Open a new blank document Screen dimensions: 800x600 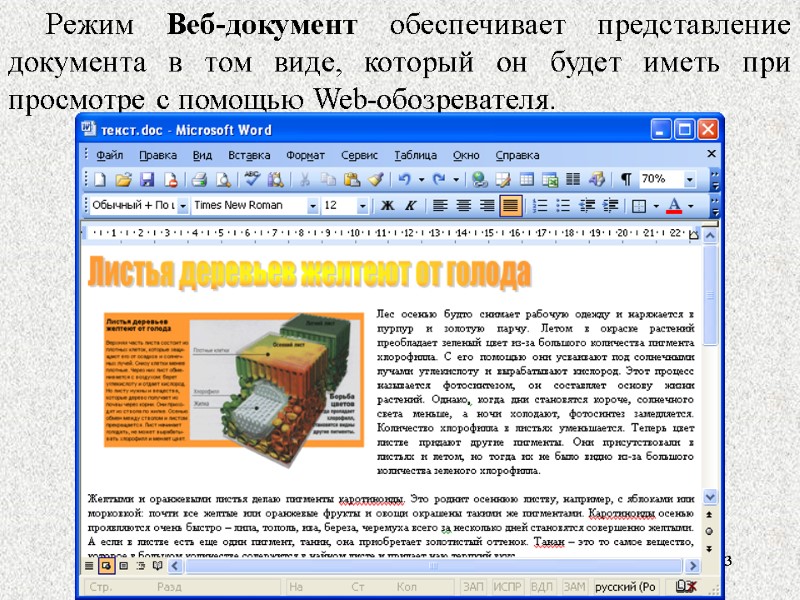pyautogui.click(x=98, y=180)
